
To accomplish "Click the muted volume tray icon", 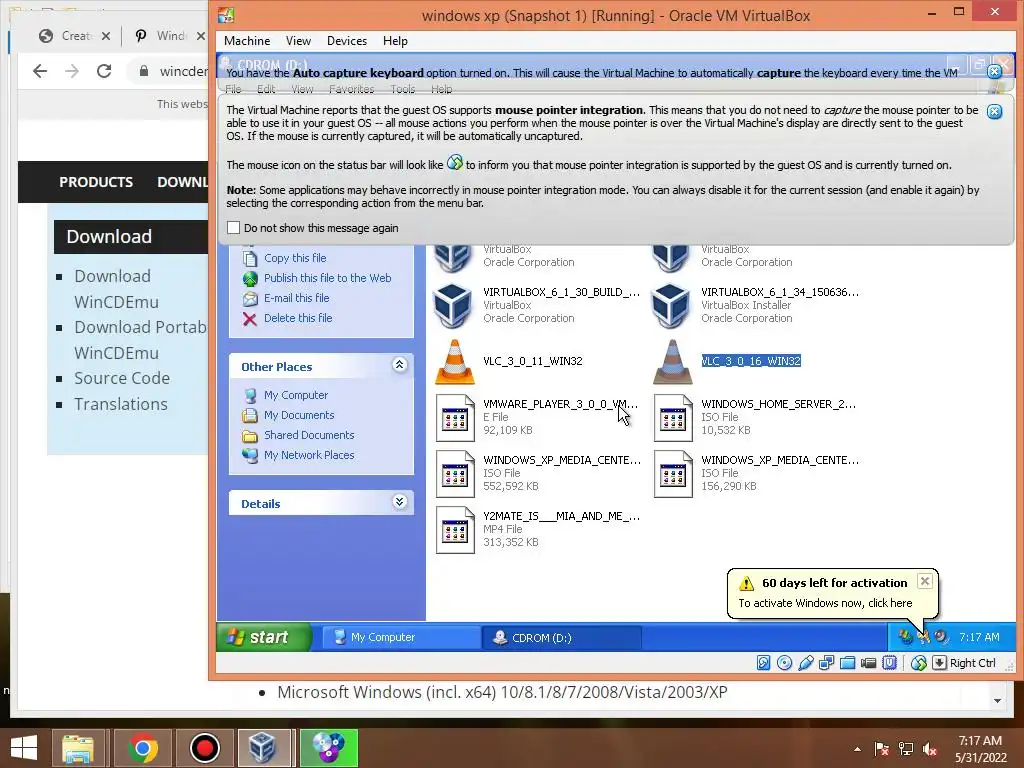I will [930, 749].
